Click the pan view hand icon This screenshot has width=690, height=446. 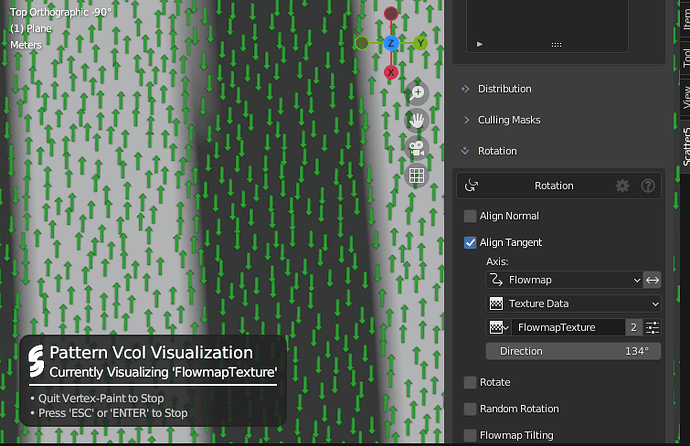[416, 121]
